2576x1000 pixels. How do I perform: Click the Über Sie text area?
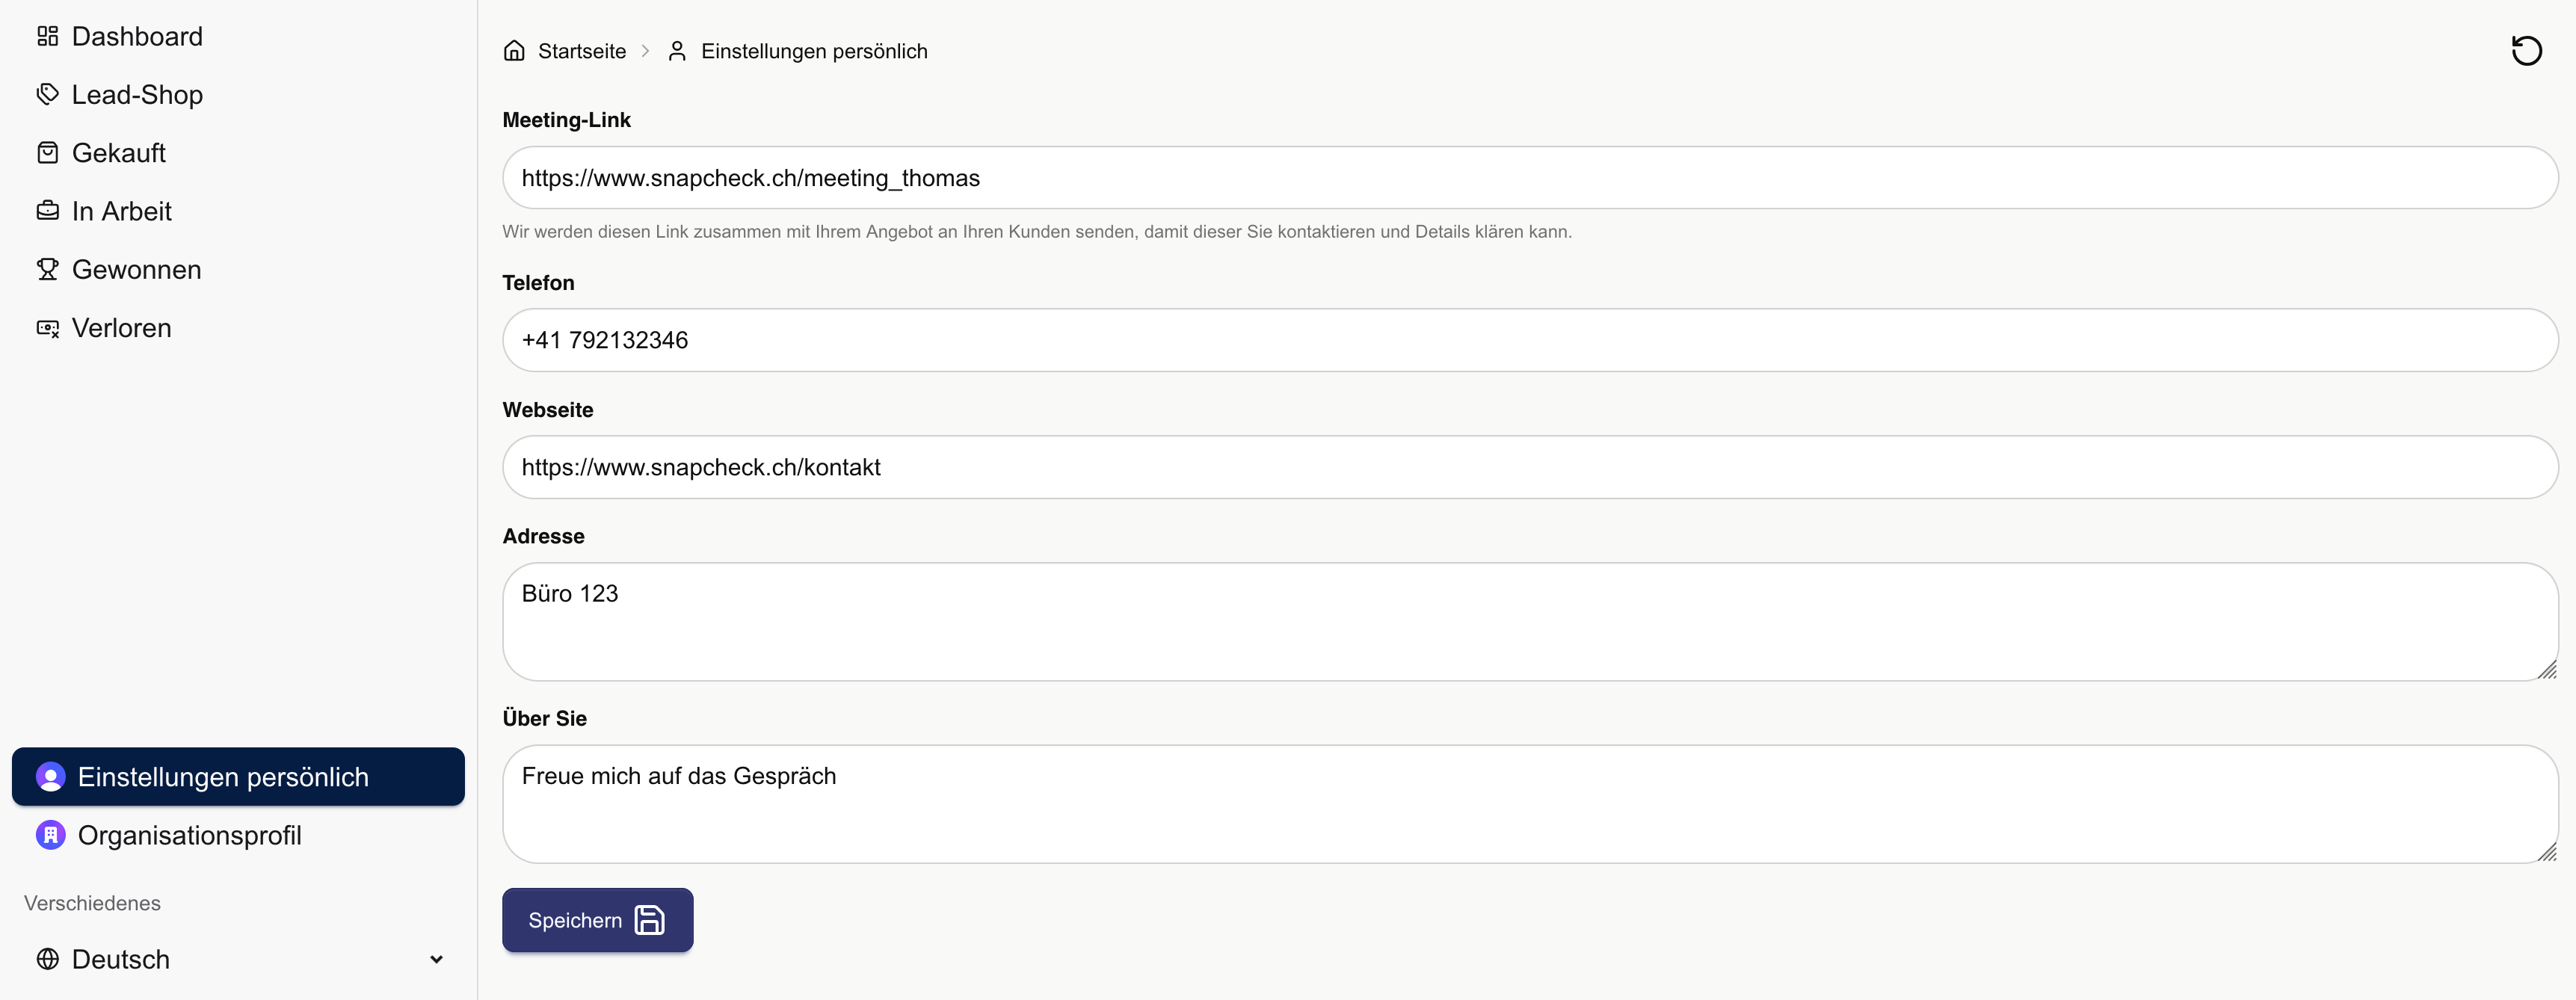pyautogui.click(x=1529, y=804)
